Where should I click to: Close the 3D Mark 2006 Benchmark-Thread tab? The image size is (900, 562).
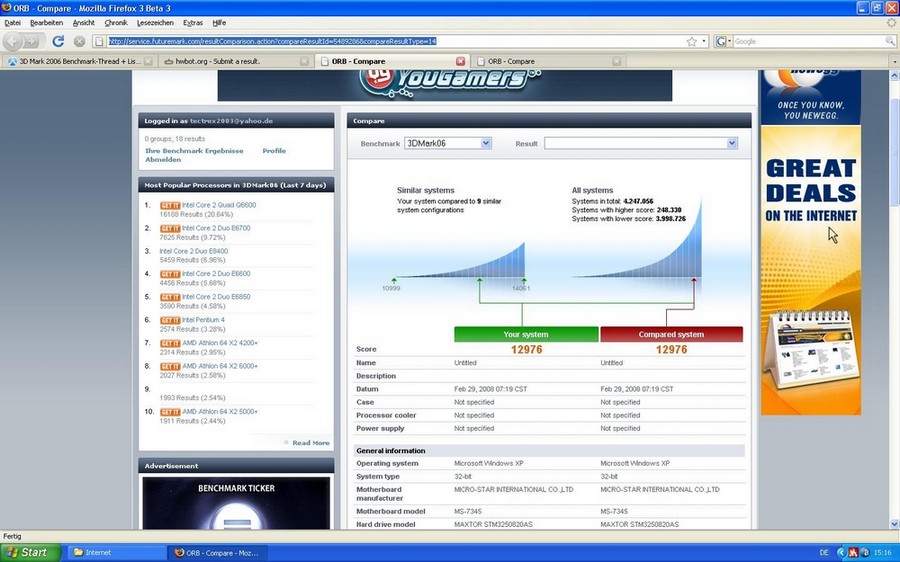point(148,61)
